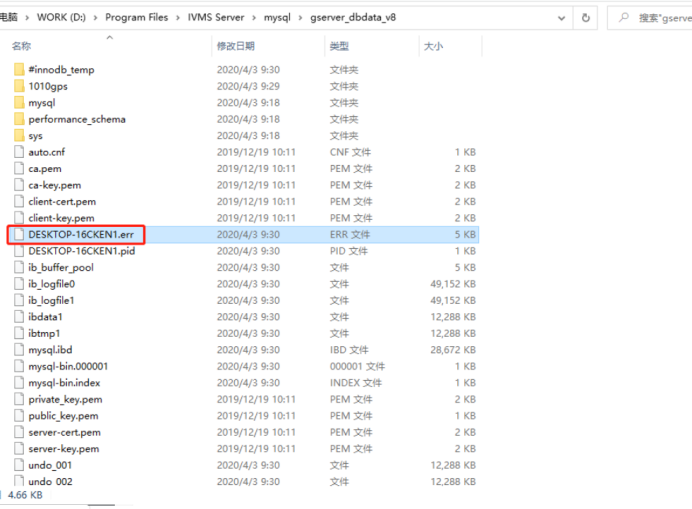Select the server-cert.pem file
This screenshot has width=692, height=509.
point(64,432)
